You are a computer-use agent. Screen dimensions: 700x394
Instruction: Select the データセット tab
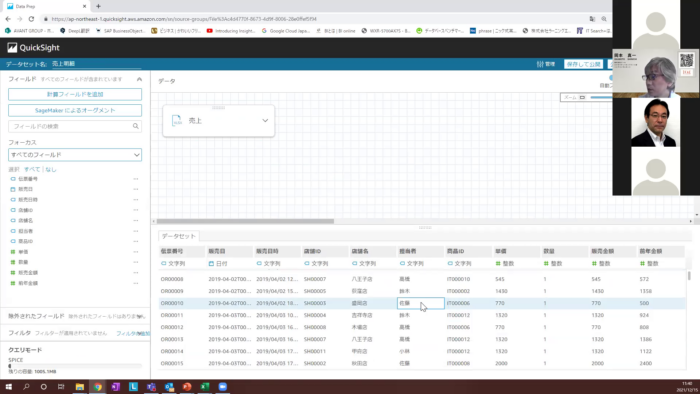[179, 236]
